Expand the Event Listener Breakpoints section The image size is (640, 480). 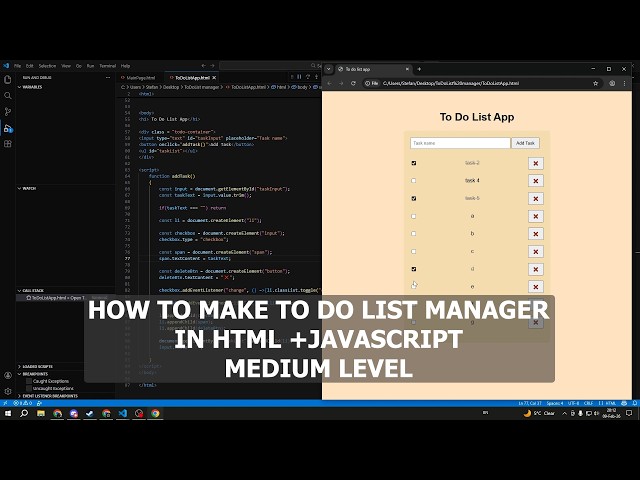[49, 396]
